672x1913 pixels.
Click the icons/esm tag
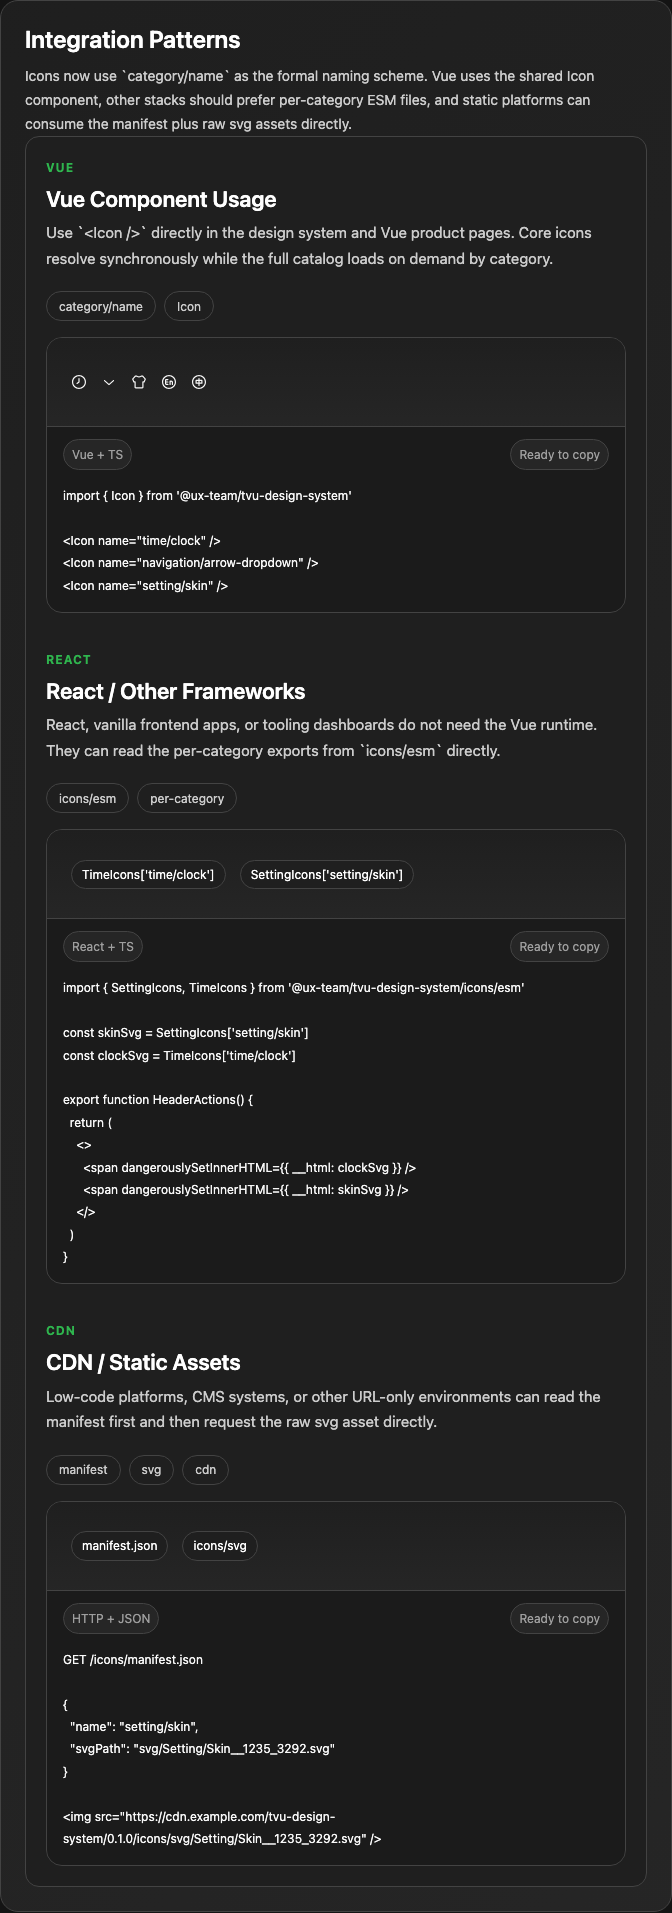(87, 799)
